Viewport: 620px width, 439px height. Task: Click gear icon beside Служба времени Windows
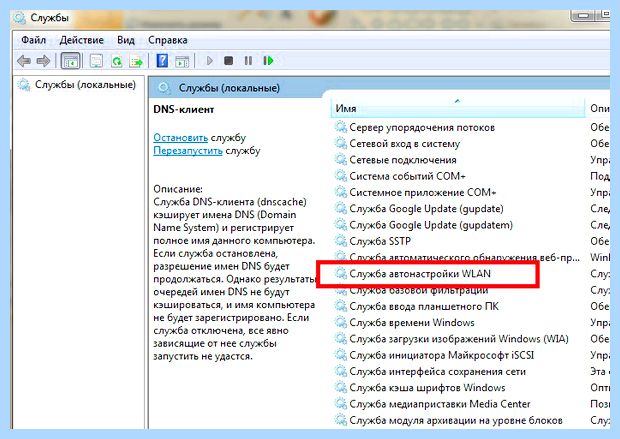[340, 322]
